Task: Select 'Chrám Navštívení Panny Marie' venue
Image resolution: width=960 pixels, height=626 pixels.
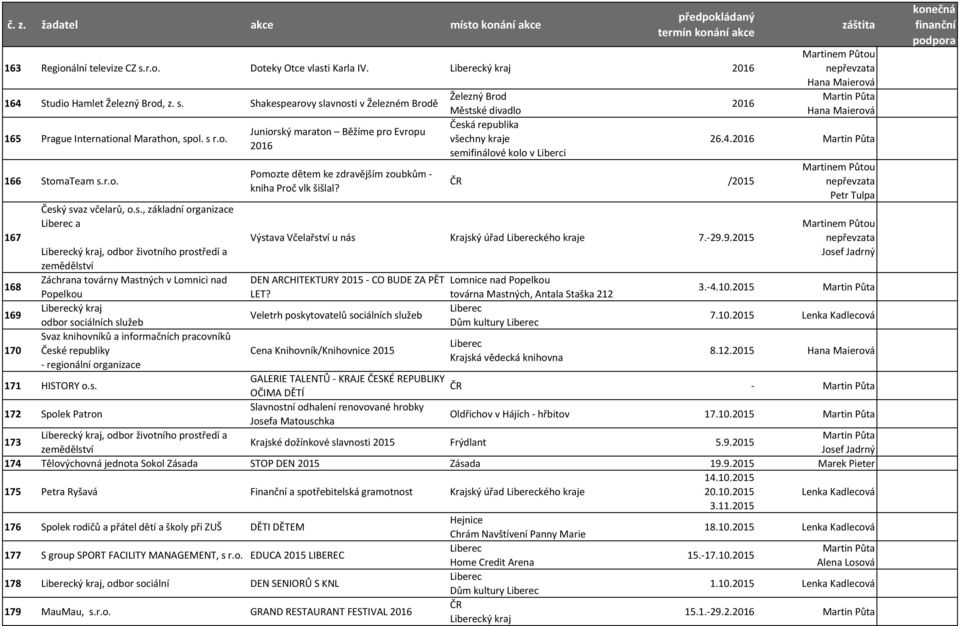Action: (517, 534)
